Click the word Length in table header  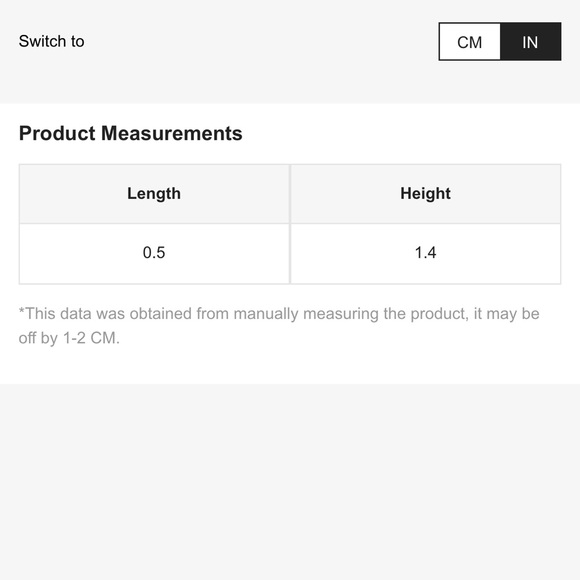154,194
